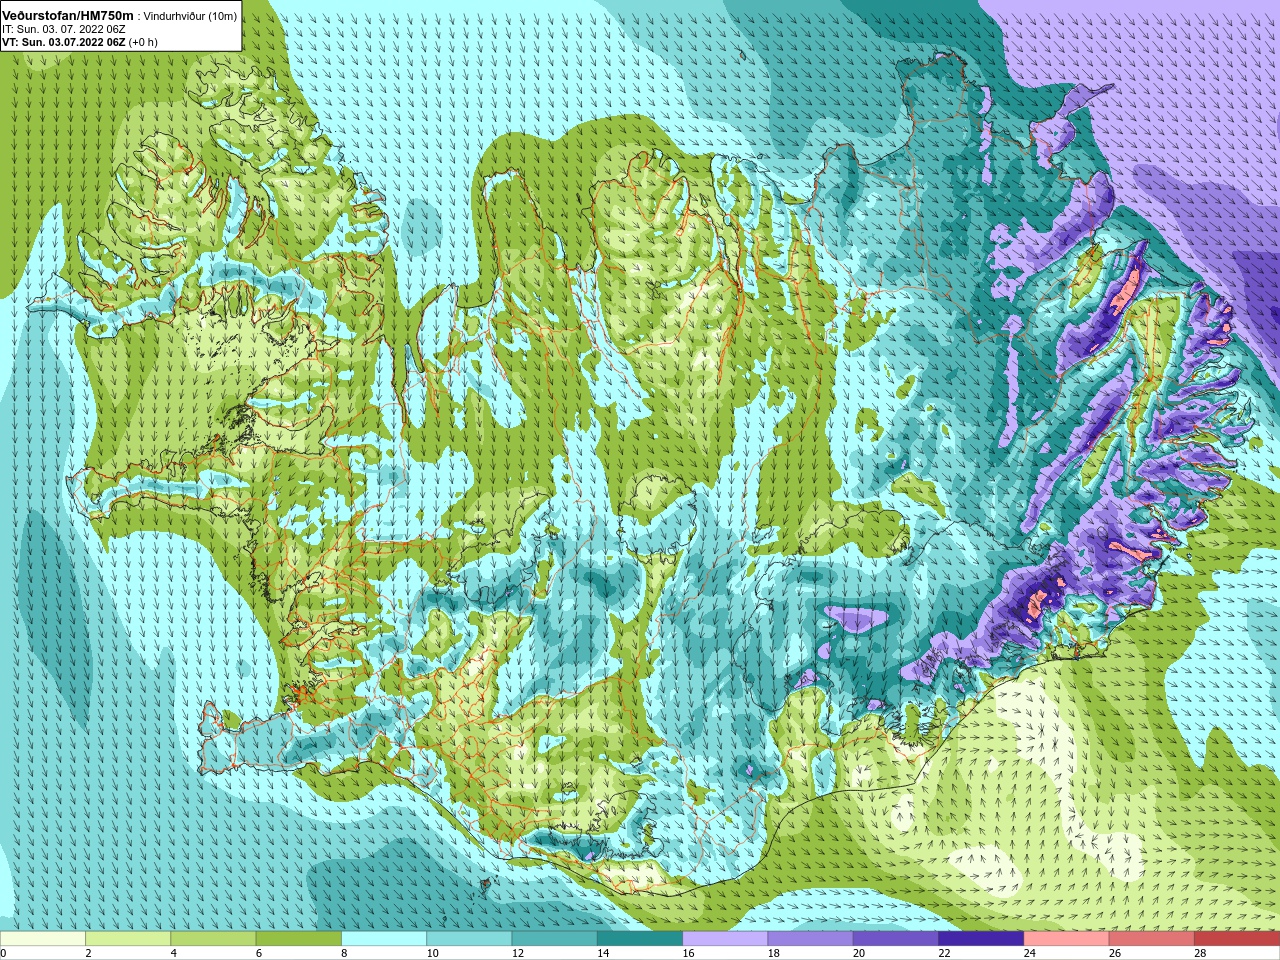Pick the dark indigo 22–24 legend swatch
Image resolution: width=1280 pixels, height=960 pixels.
tap(981, 939)
